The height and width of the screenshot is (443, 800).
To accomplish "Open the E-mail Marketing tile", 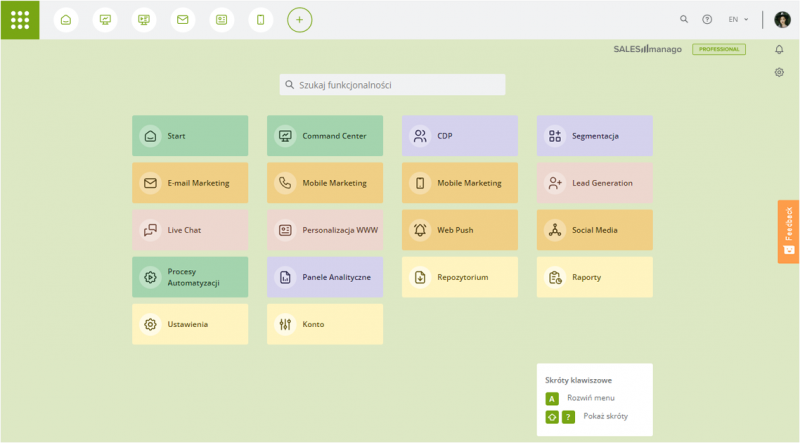I will 190,183.
